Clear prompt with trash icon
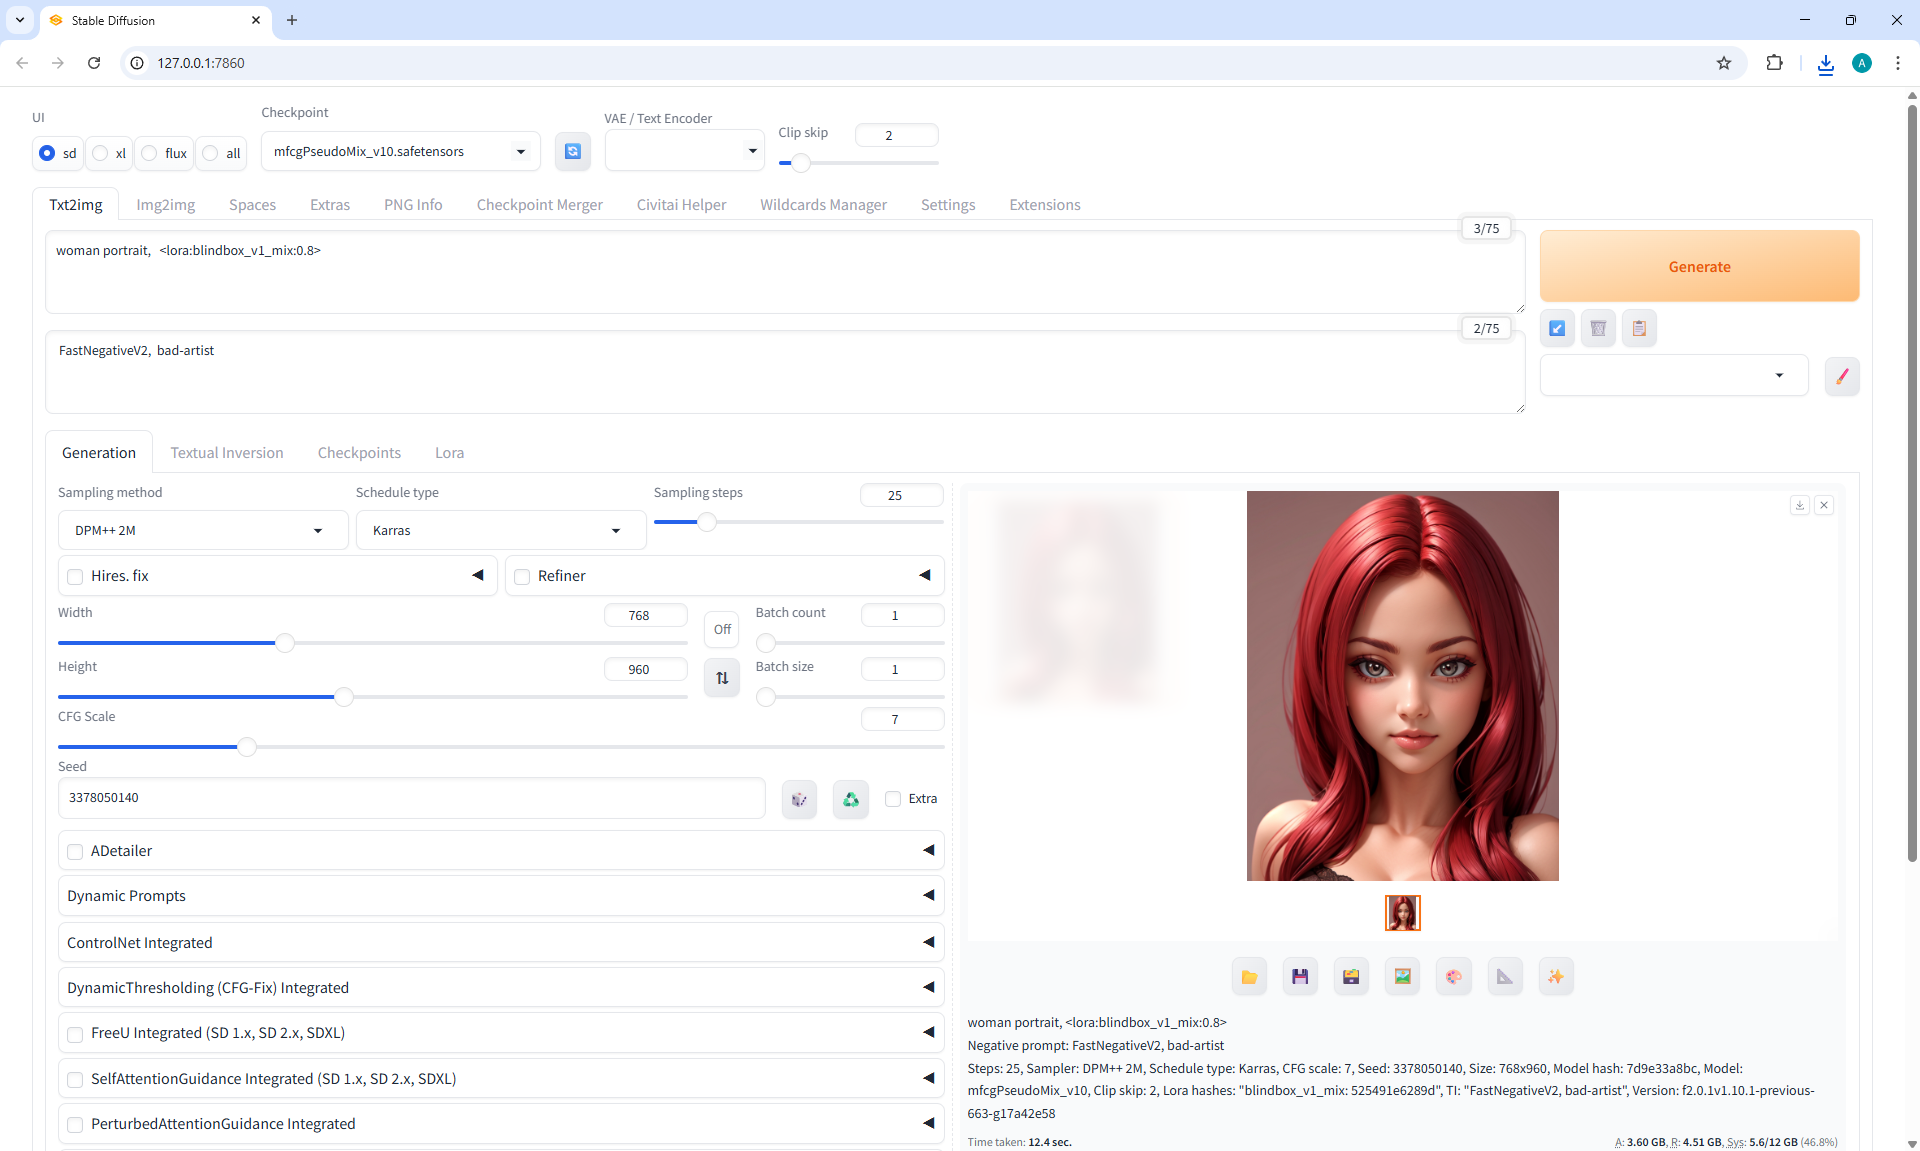The width and height of the screenshot is (1920, 1151). [x=1598, y=328]
